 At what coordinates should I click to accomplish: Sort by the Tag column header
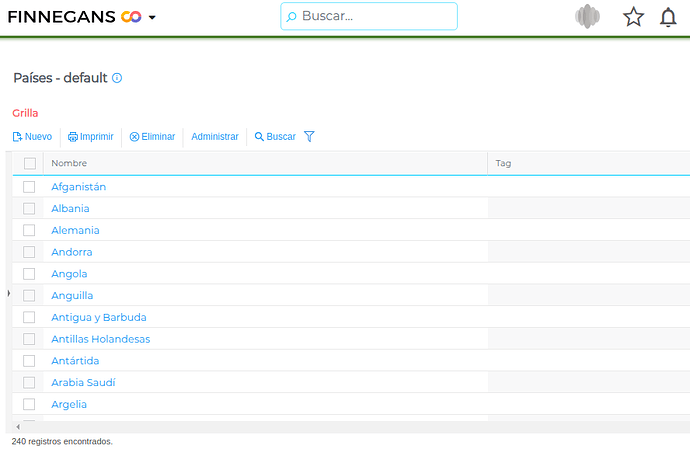pyautogui.click(x=503, y=163)
